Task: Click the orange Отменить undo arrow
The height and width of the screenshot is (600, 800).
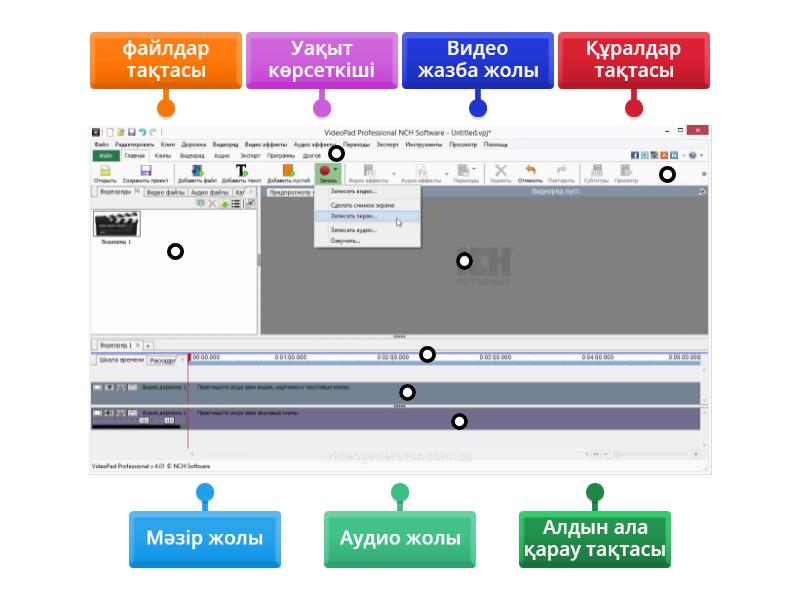Action: (x=530, y=170)
